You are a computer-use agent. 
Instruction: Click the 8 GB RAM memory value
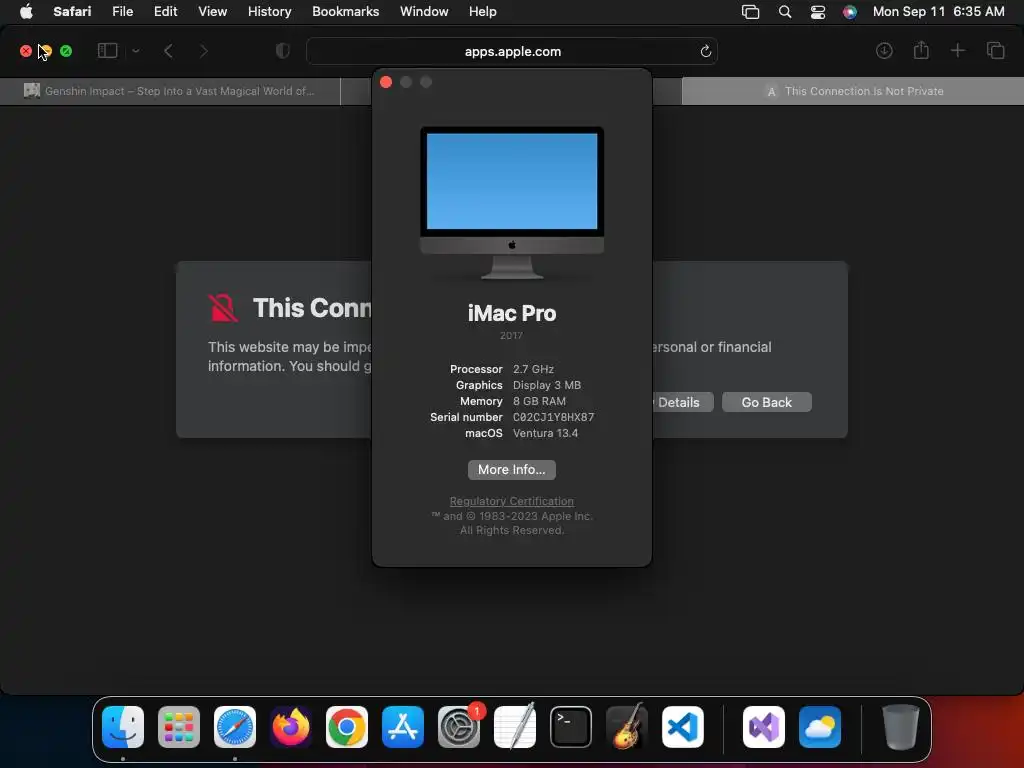539,401
